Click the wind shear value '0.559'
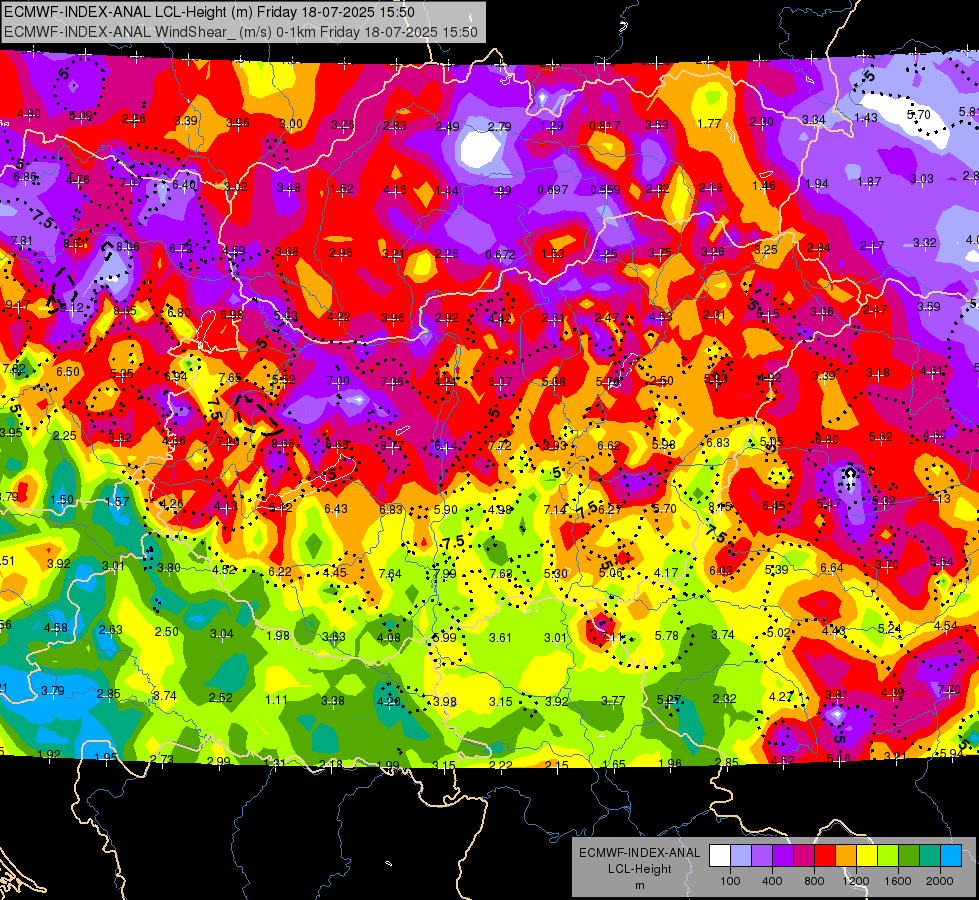 coord(606,189)
